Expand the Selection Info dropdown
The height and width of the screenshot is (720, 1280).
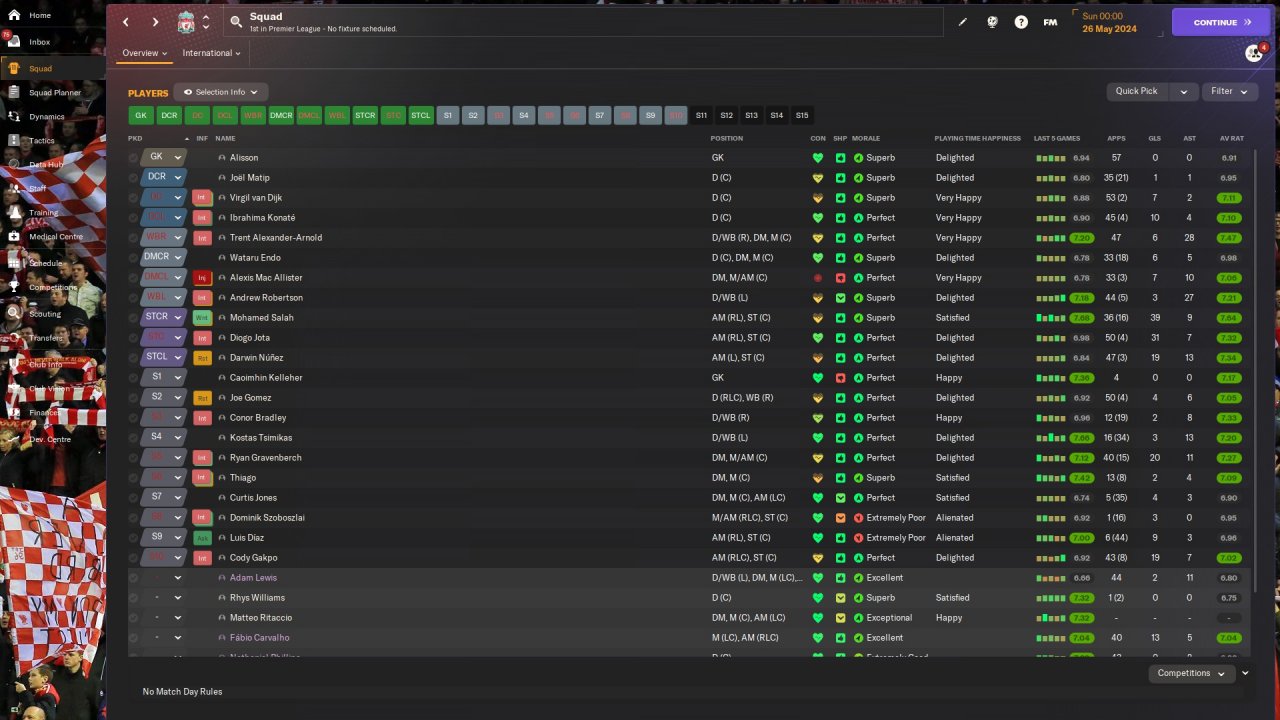click(x=221, y=92)
